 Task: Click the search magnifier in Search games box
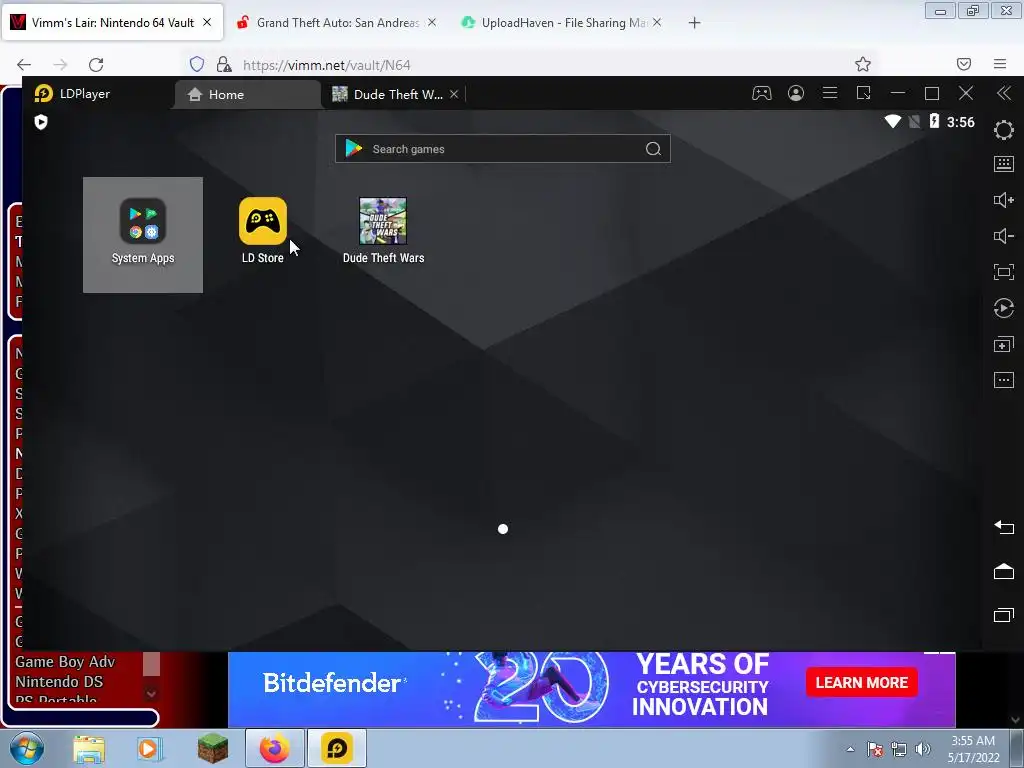point(653,149)
